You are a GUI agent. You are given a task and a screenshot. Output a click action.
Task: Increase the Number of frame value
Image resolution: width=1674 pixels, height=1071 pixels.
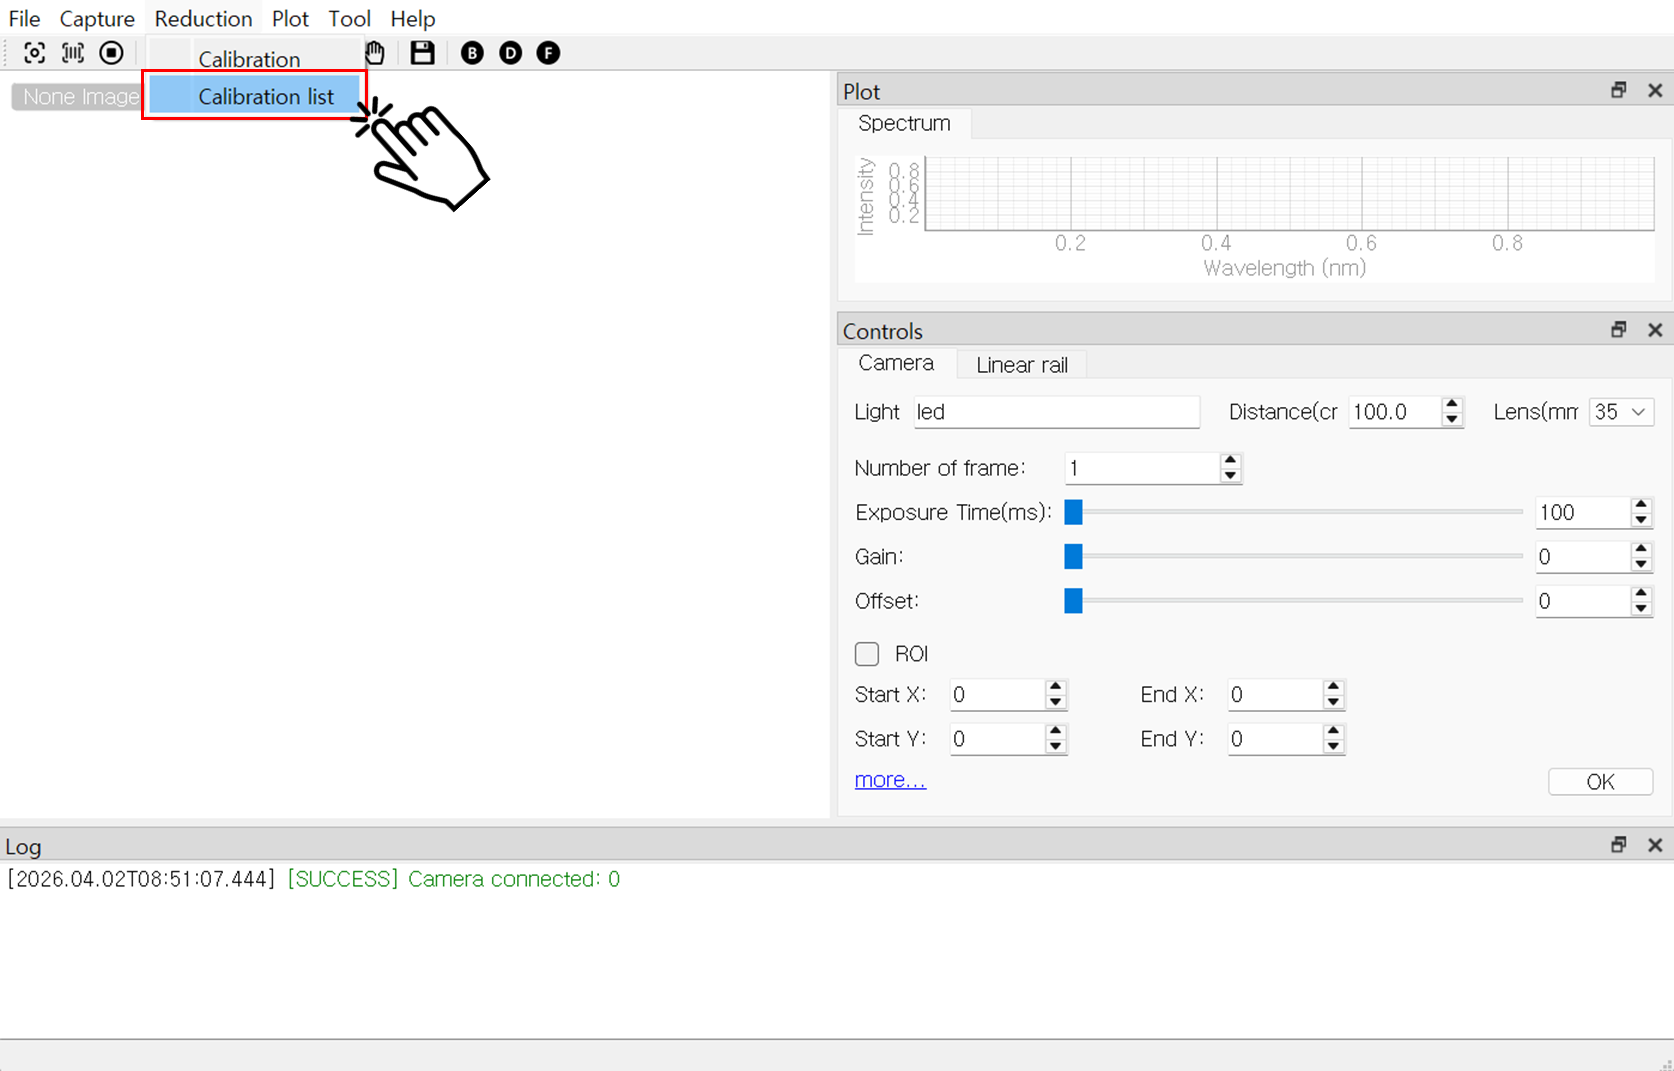click(x=1230, y=460)
